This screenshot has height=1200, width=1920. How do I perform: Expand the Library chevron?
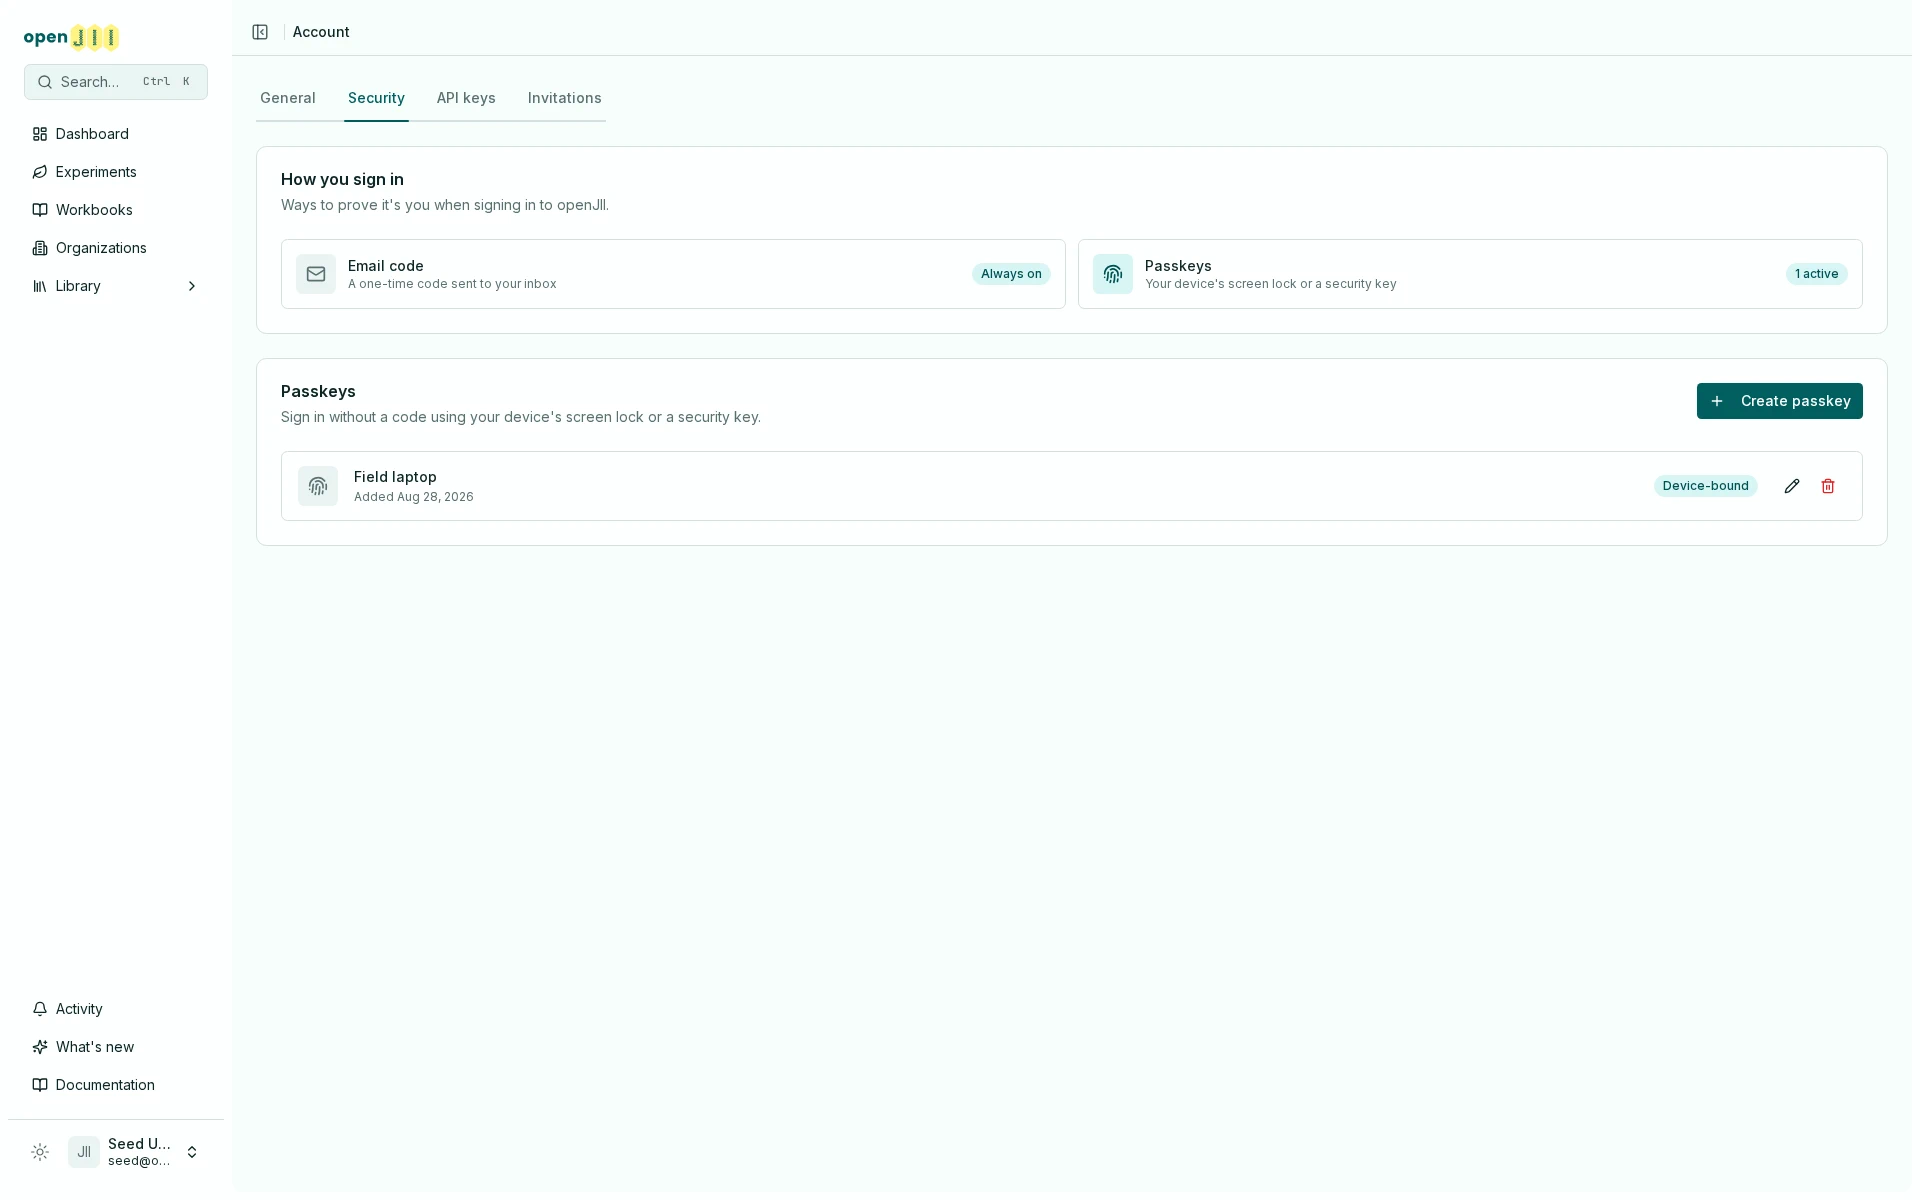(x=192, y=286)
